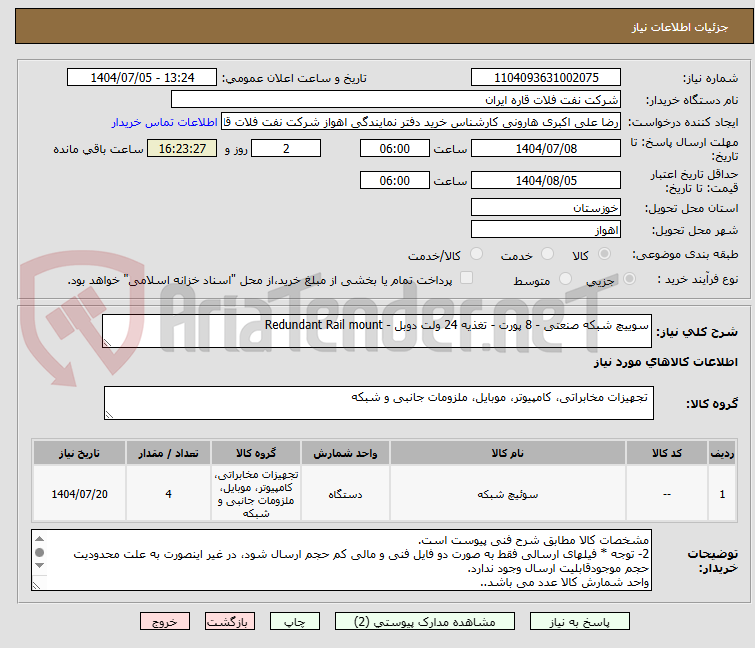Click the پاسخ به نیاز button

[x=580, y=622]
